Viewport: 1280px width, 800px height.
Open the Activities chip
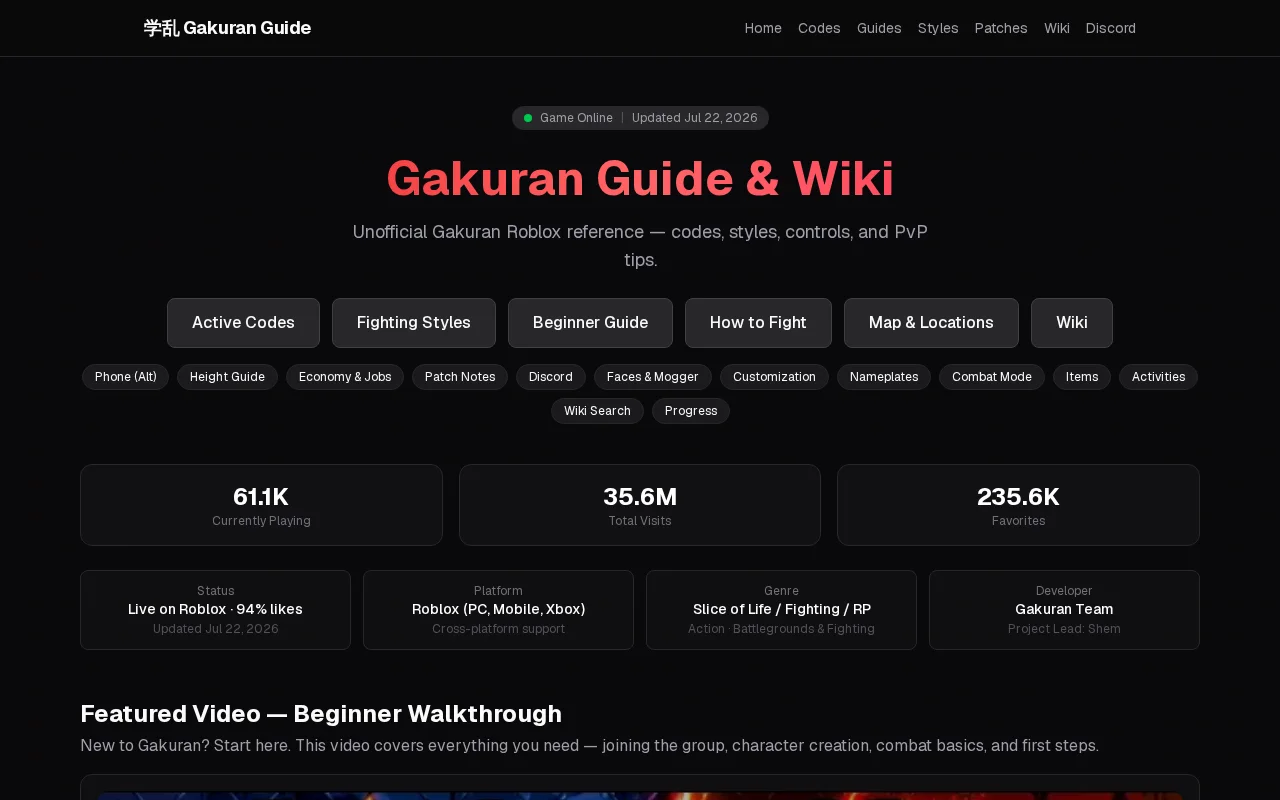tap(1158, 377)
